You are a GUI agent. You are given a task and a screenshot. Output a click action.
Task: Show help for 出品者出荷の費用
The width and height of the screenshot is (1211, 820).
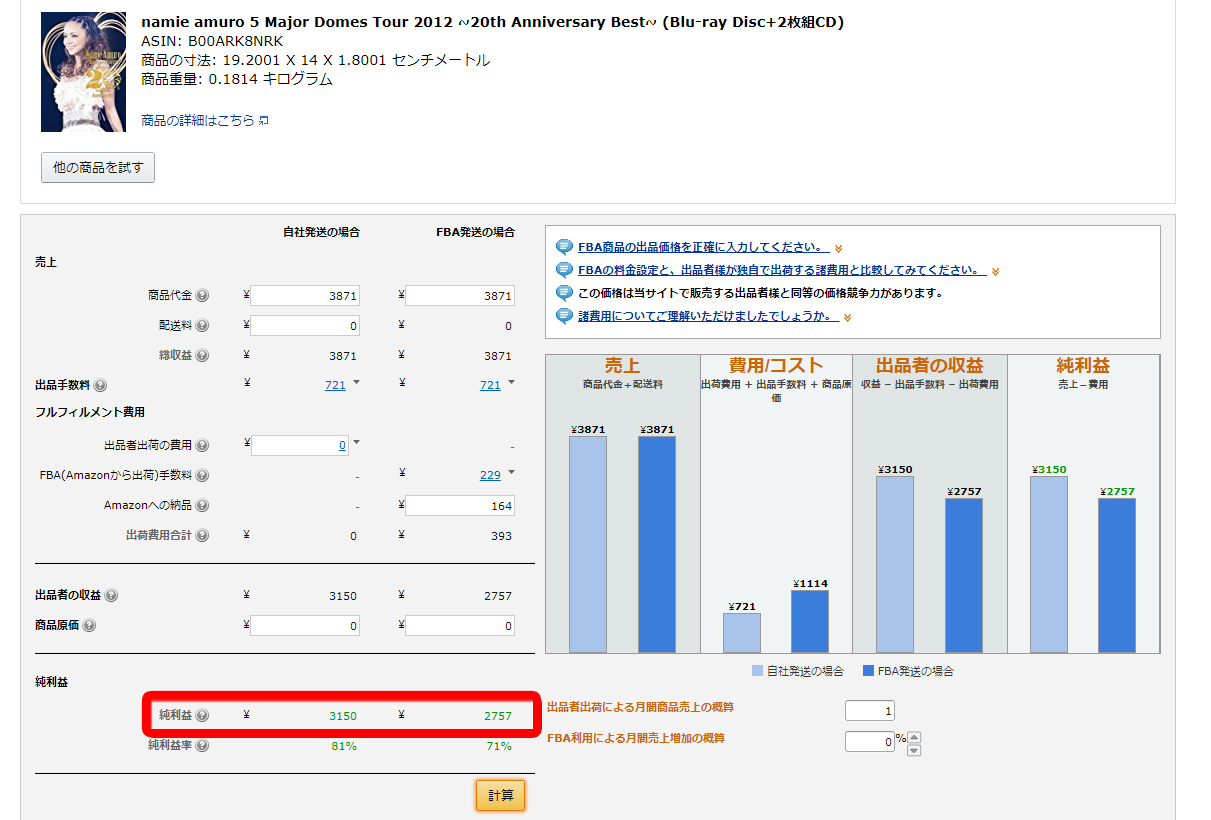tap(202, 446)
